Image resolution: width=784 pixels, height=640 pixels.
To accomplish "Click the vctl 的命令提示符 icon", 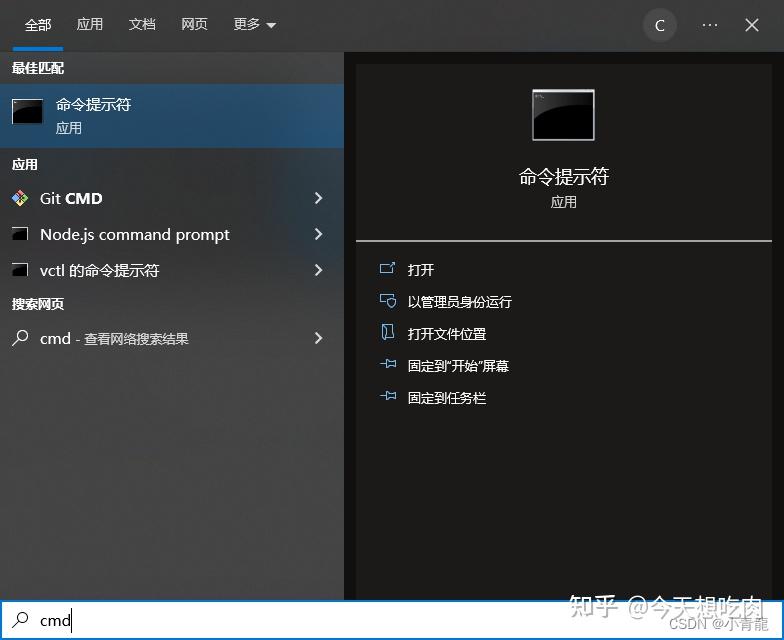I will (20, 270).
